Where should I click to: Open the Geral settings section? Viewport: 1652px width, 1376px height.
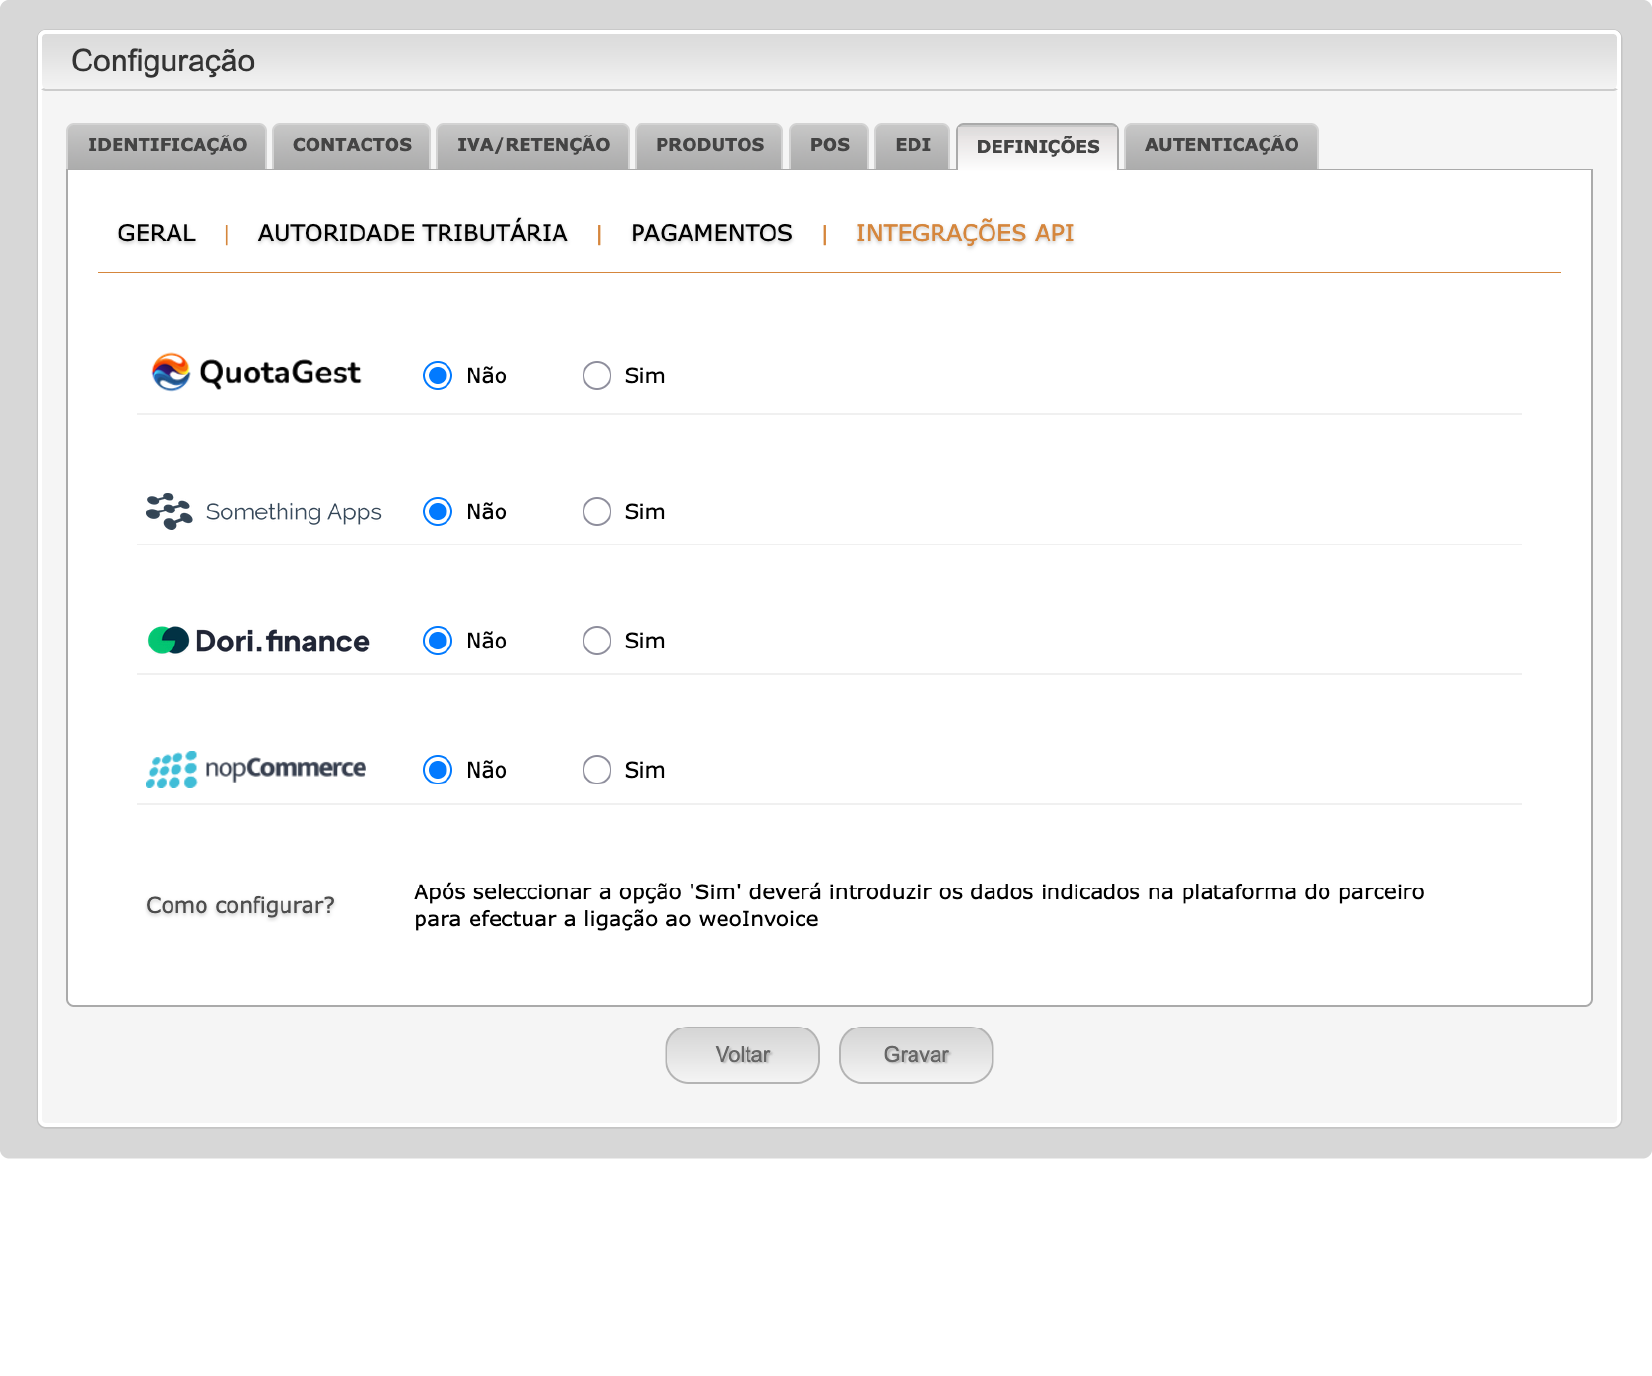[156, 234]
